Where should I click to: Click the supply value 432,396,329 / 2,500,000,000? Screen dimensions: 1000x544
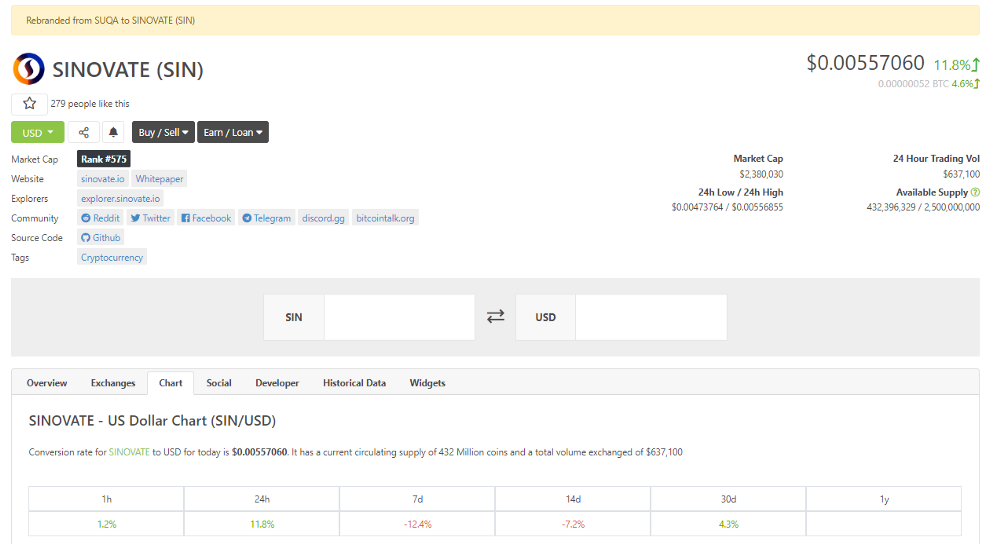click(x=923, y=207)
